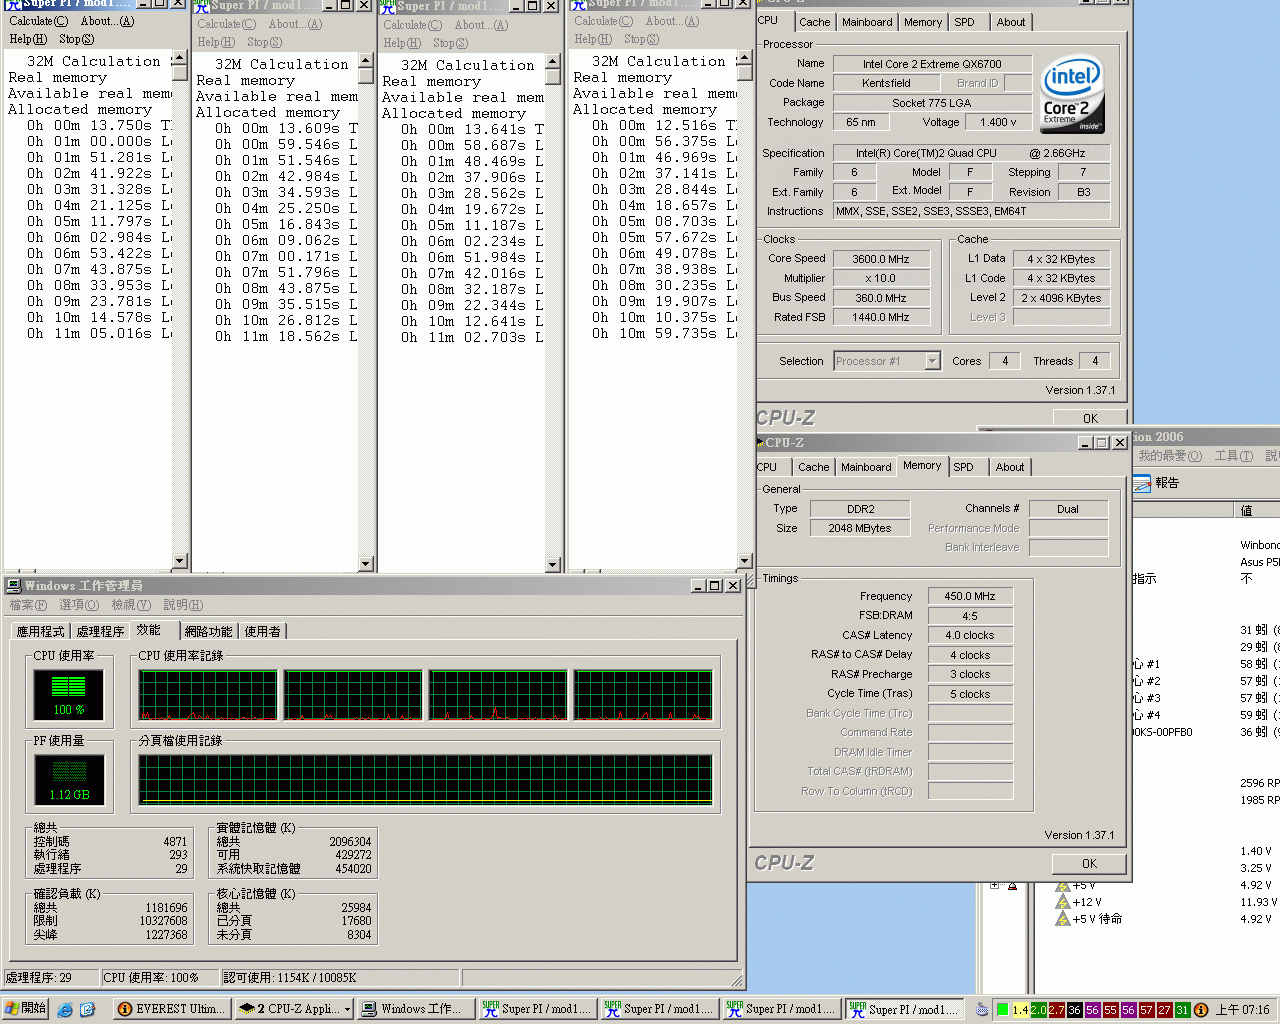
Task: Open About...(A) in Super PI showing 13.609s
Action: 295,24
